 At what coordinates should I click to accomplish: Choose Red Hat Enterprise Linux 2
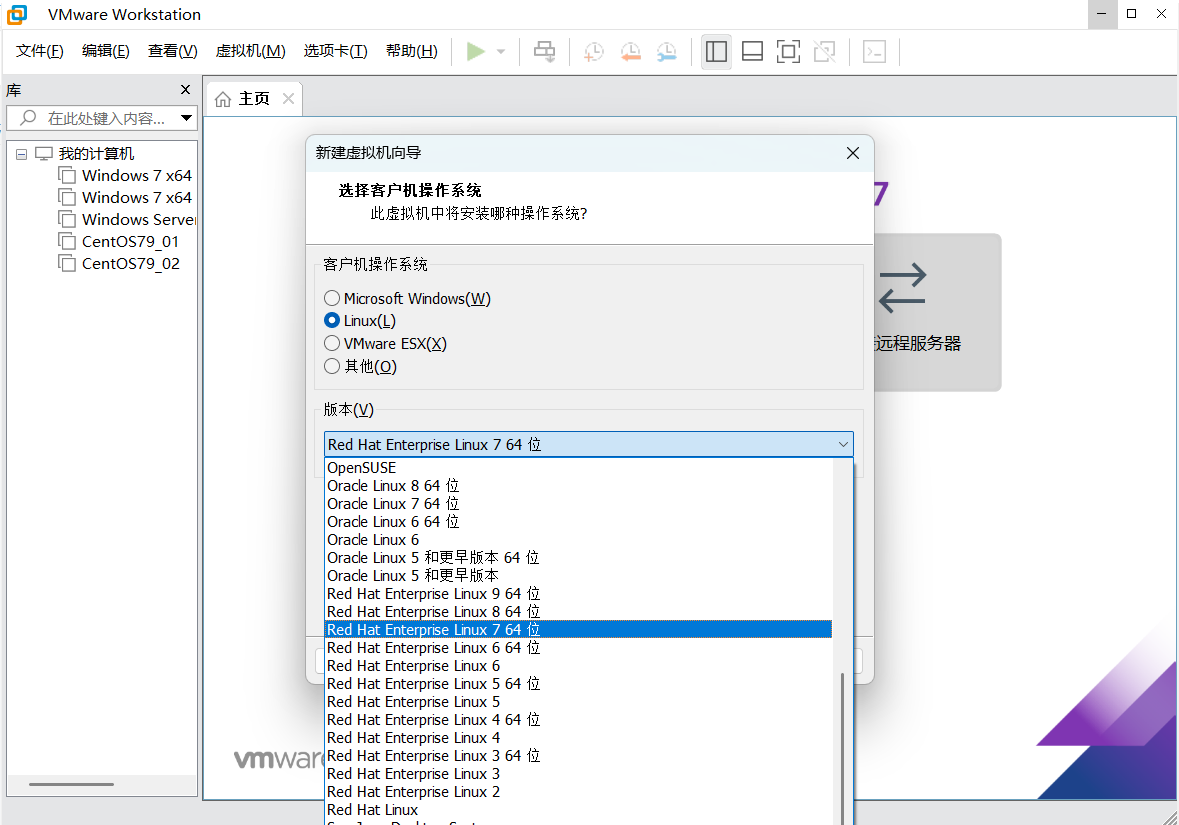(578, 792)
